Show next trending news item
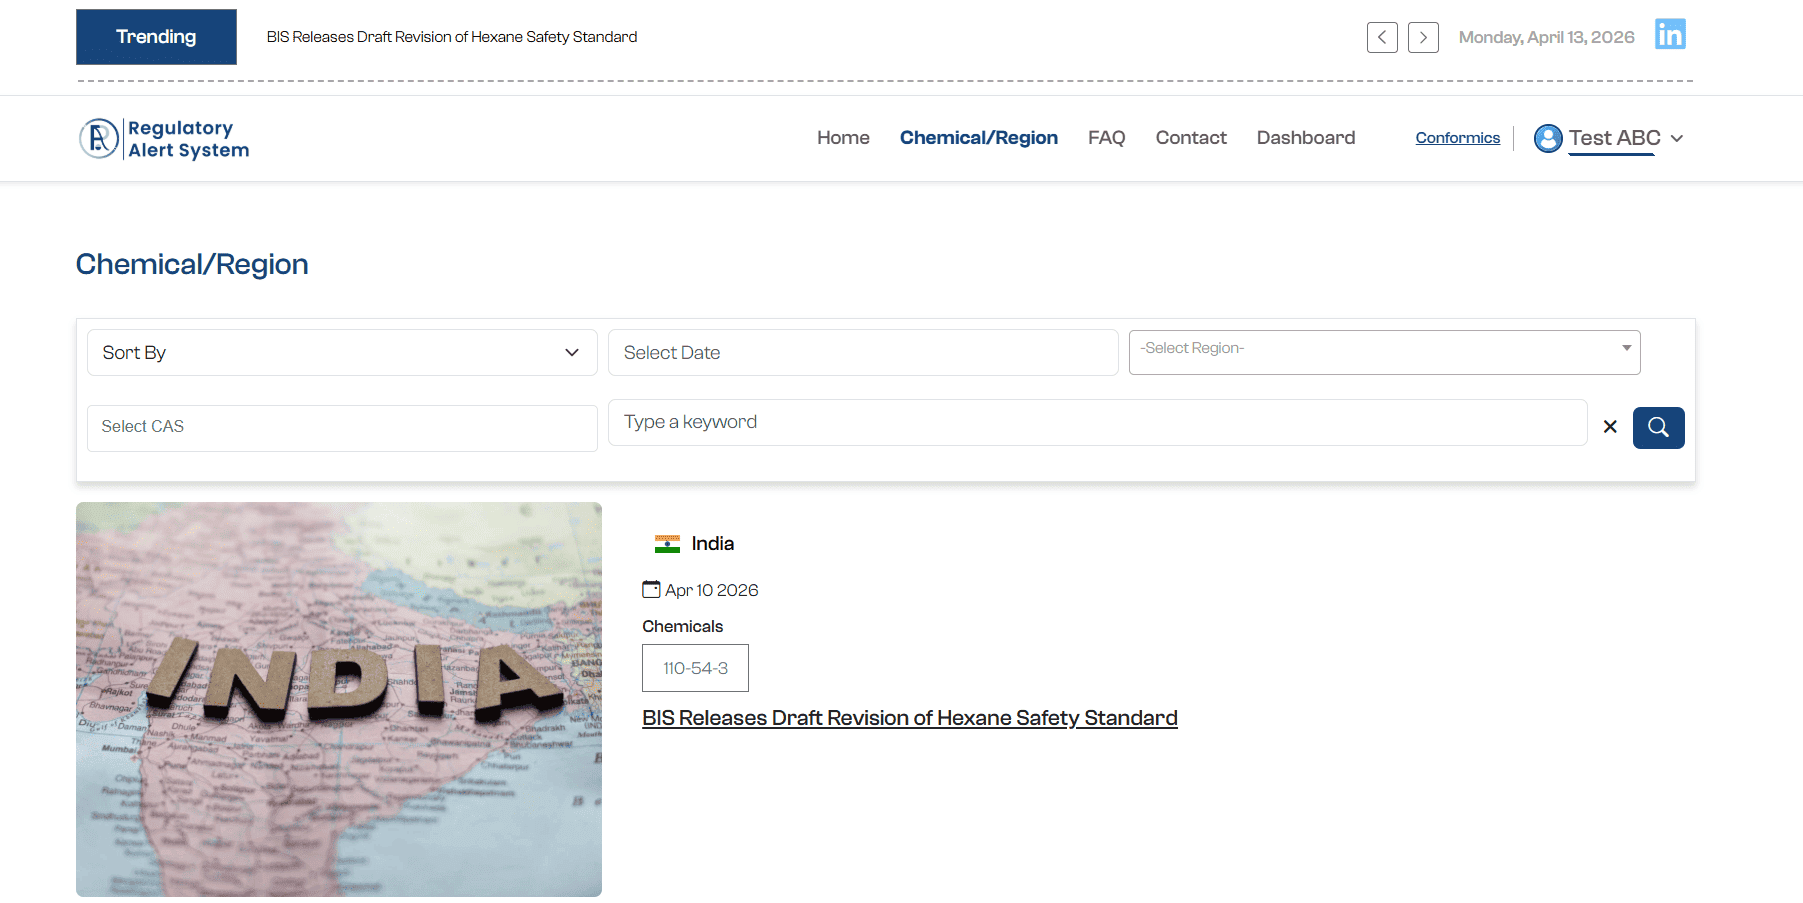The image size is (1803, 903). click(x=1423, y=37)
